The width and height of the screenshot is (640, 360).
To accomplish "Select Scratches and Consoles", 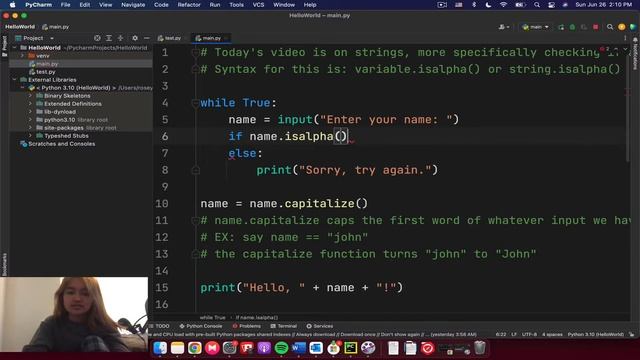I will coord(58,144).
